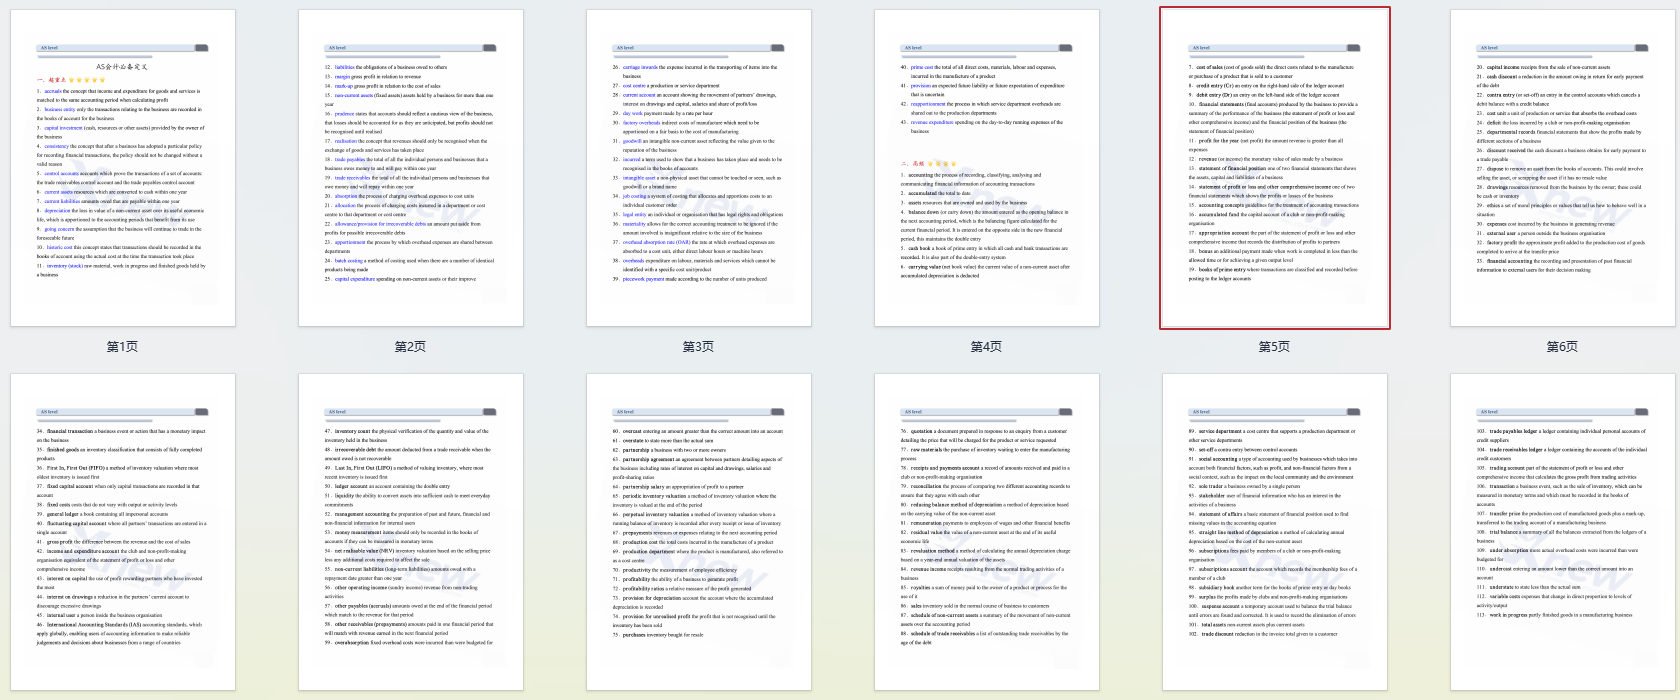Select the page 6 thumbnail starting with capital income

[1563, 168]
